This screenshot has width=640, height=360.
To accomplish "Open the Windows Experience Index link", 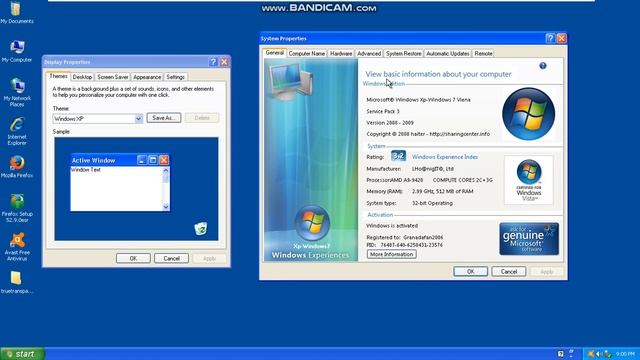I will point(444,157).
